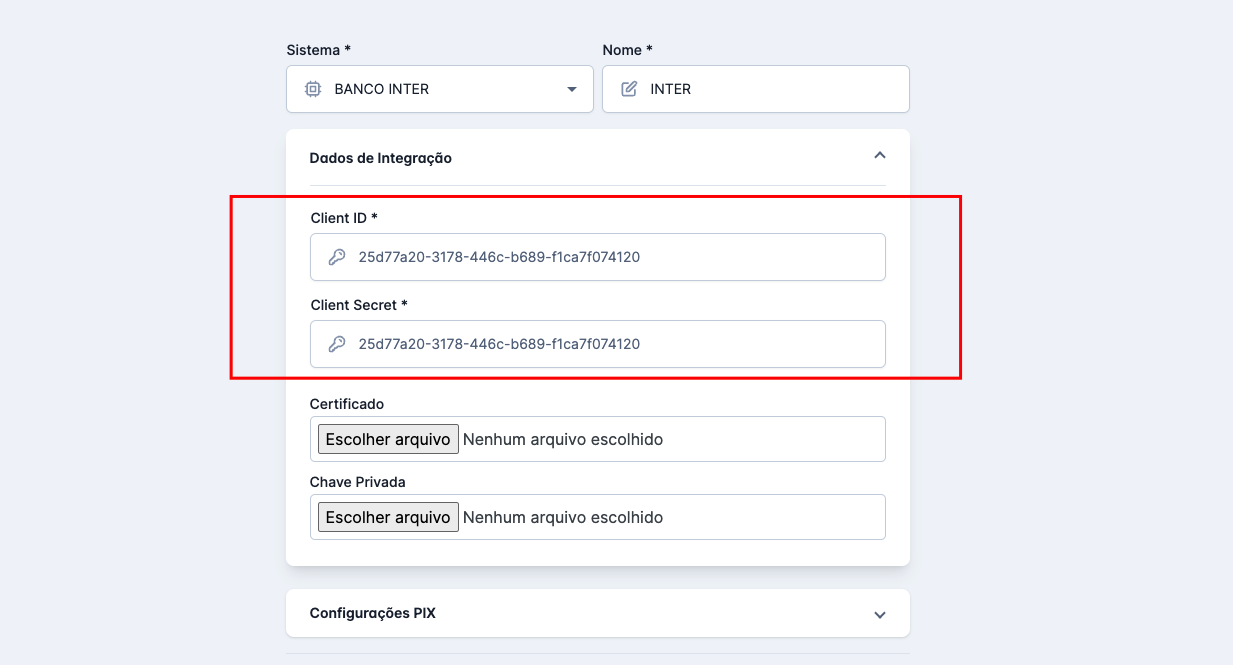Click the chip icon in Sistema field
The width and height of the screenshot is (1233, 665).
click(313, 89)
